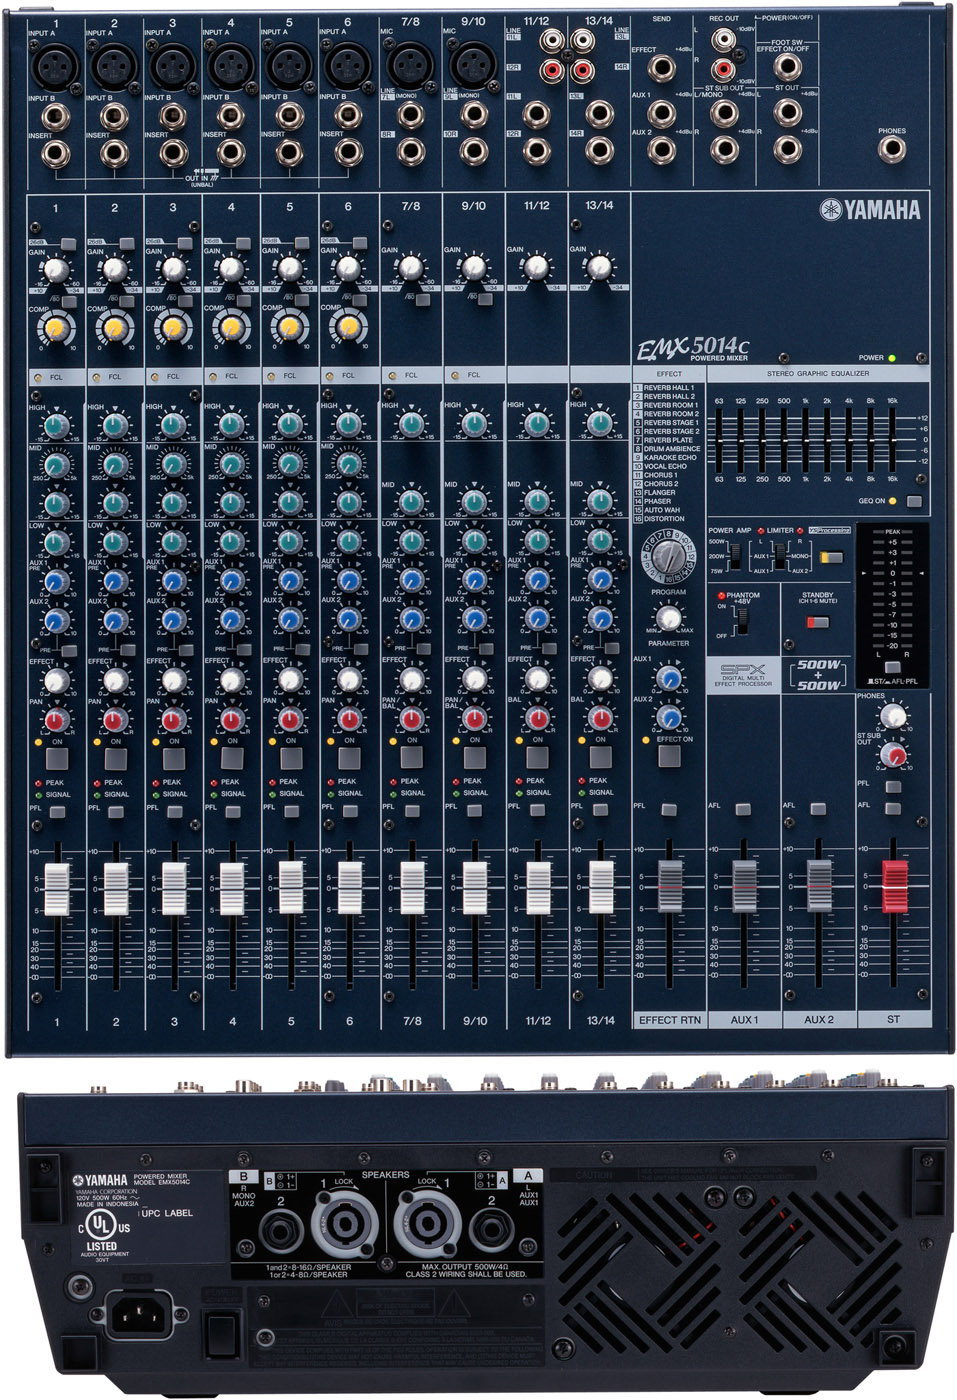Click the AUX 1 master fader
957x1400 pixels.
coord(744,886)
